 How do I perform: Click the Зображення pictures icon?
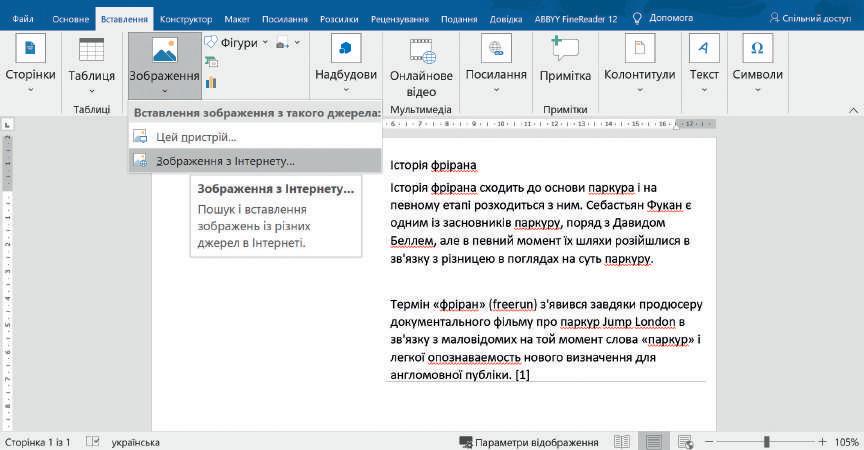click(x=165, y=50)
